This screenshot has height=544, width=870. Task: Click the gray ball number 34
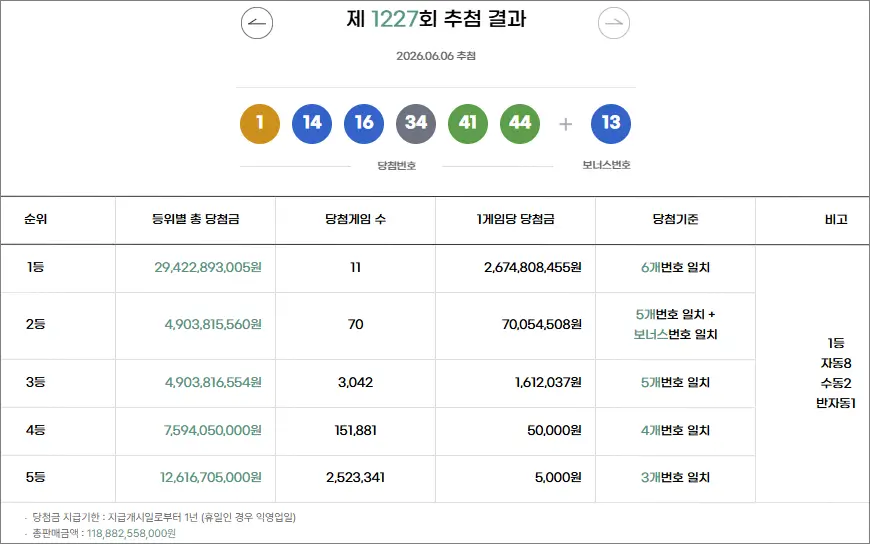[416, 123]
